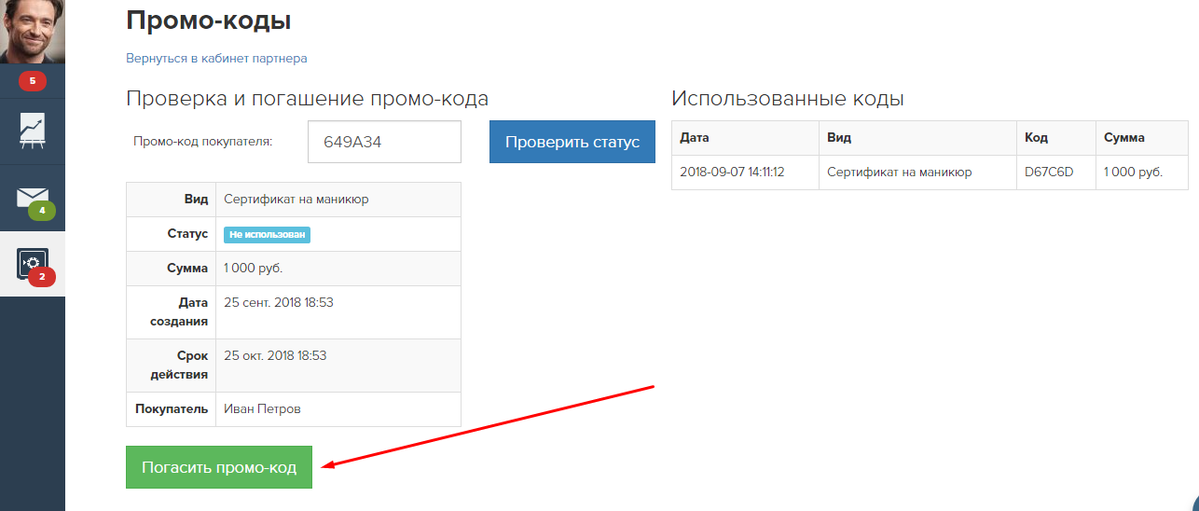This screenshot has height=511, width=1199.
Task: Focus the promo code field containing 649A34
Action: (x=385, y=142)
